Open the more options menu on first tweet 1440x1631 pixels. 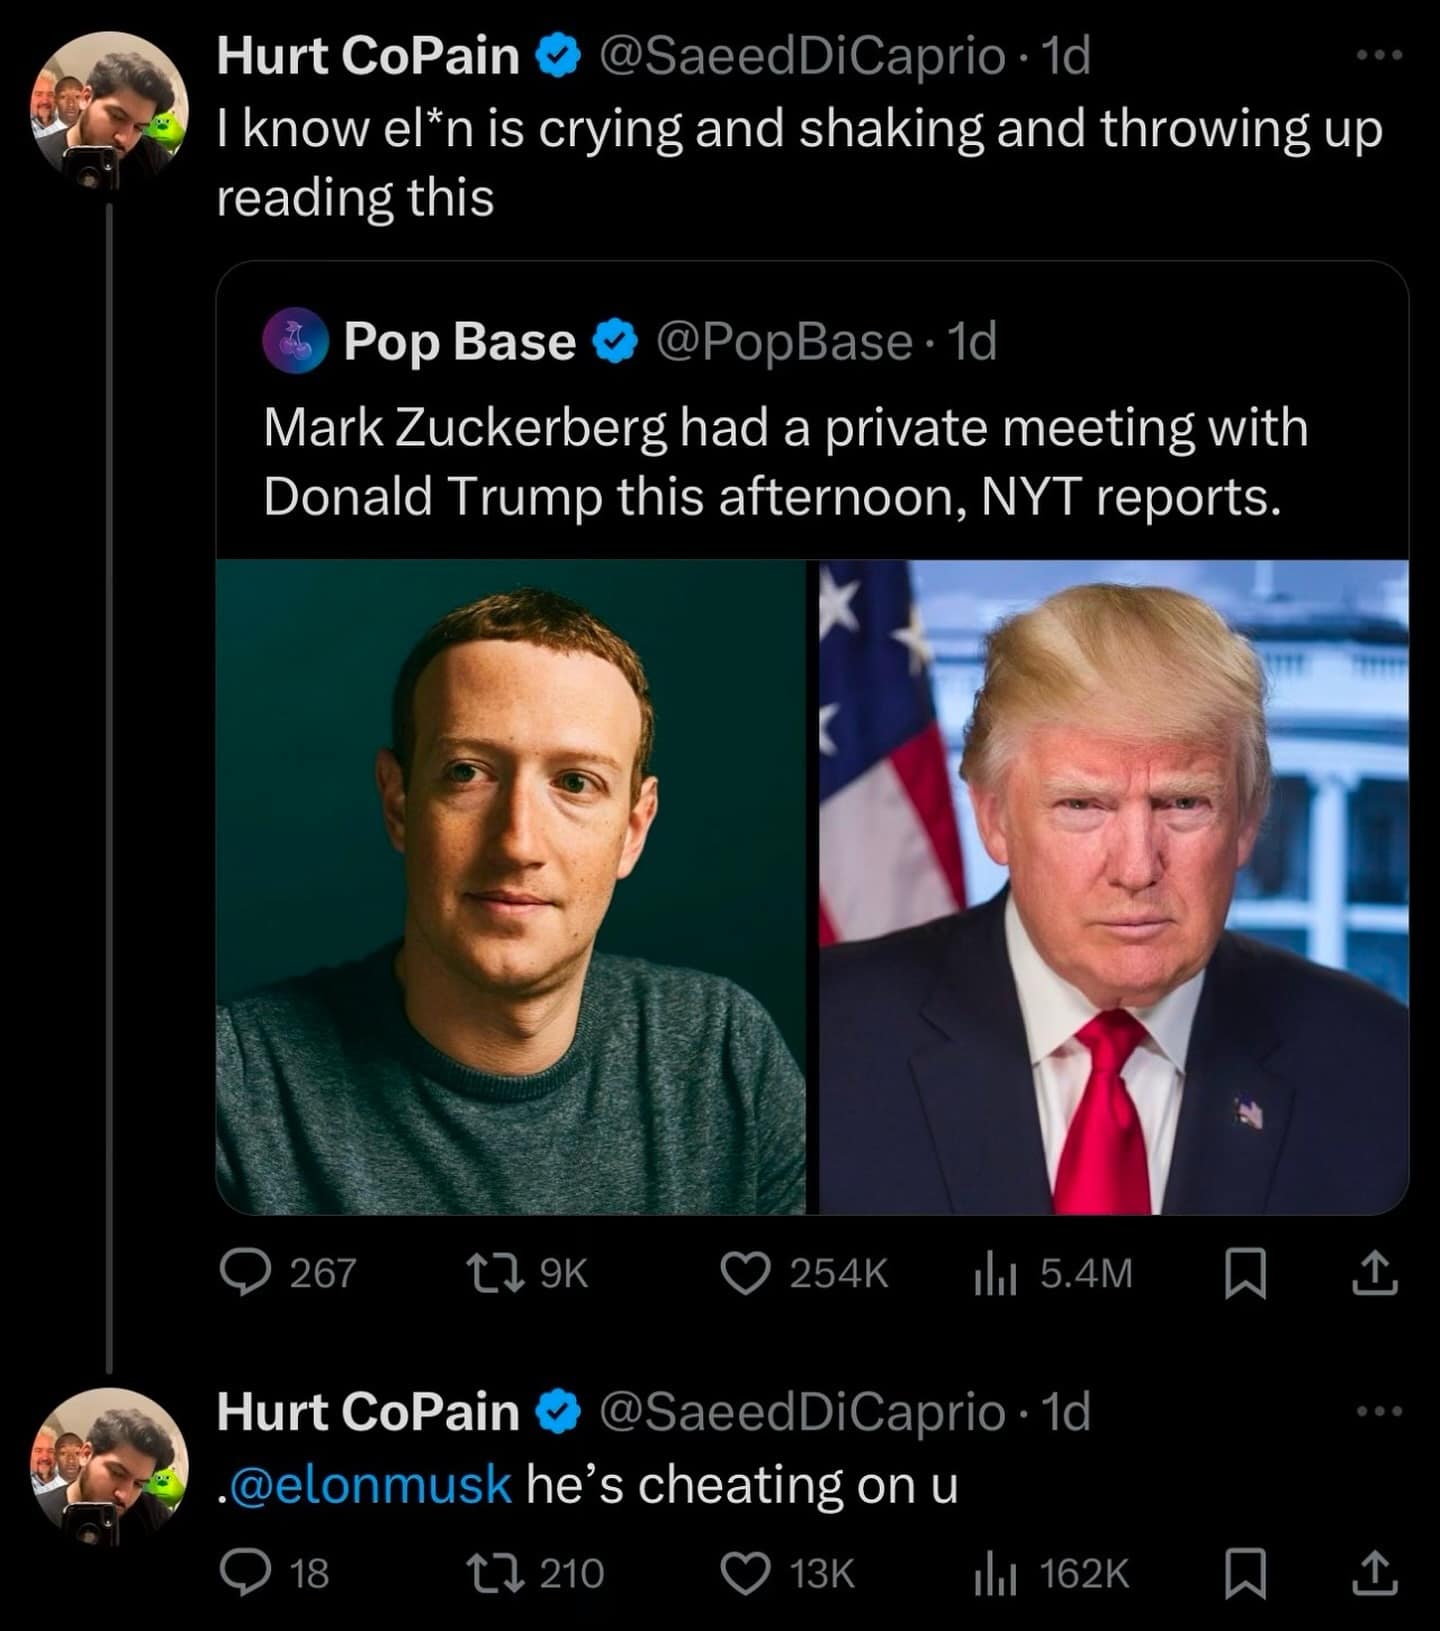tap(1380, 56)
